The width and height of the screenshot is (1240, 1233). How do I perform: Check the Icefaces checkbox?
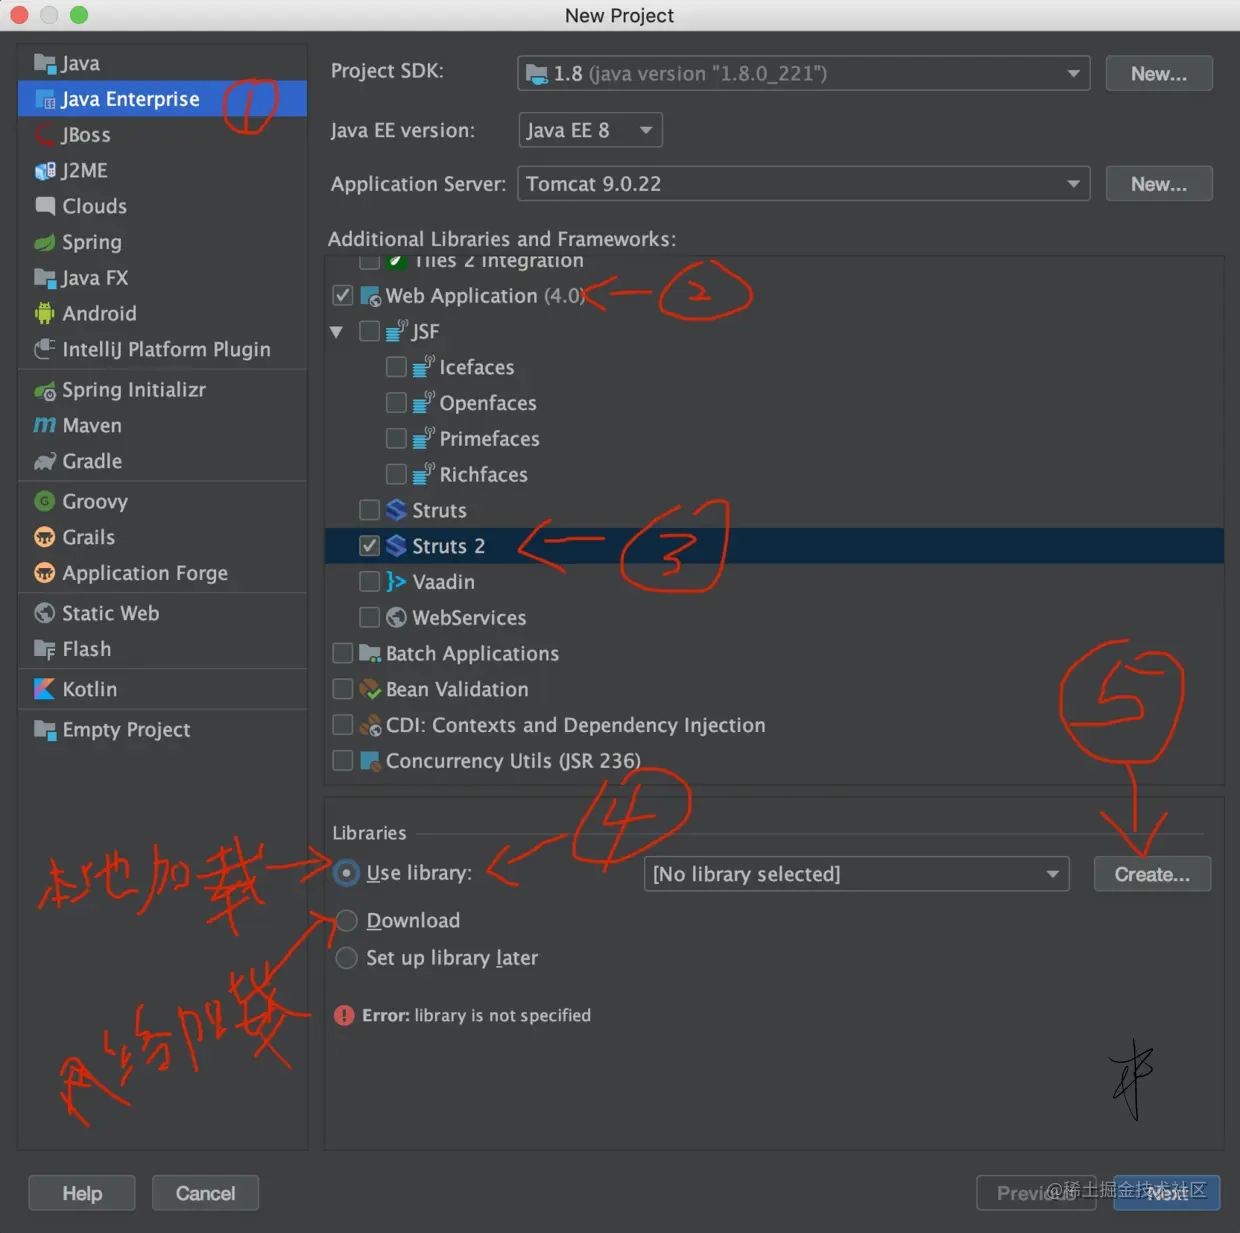click(396, 368)
